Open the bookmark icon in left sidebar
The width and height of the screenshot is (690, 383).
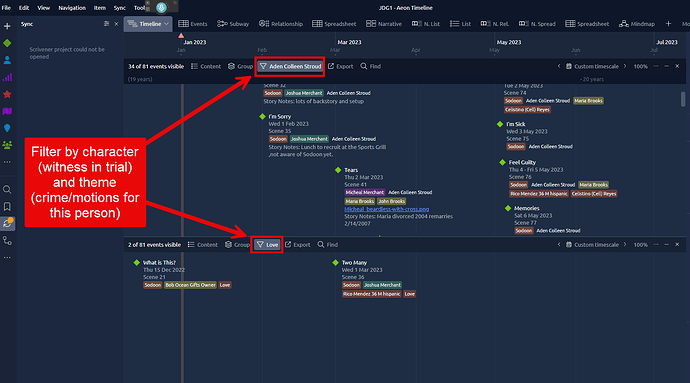7,206
